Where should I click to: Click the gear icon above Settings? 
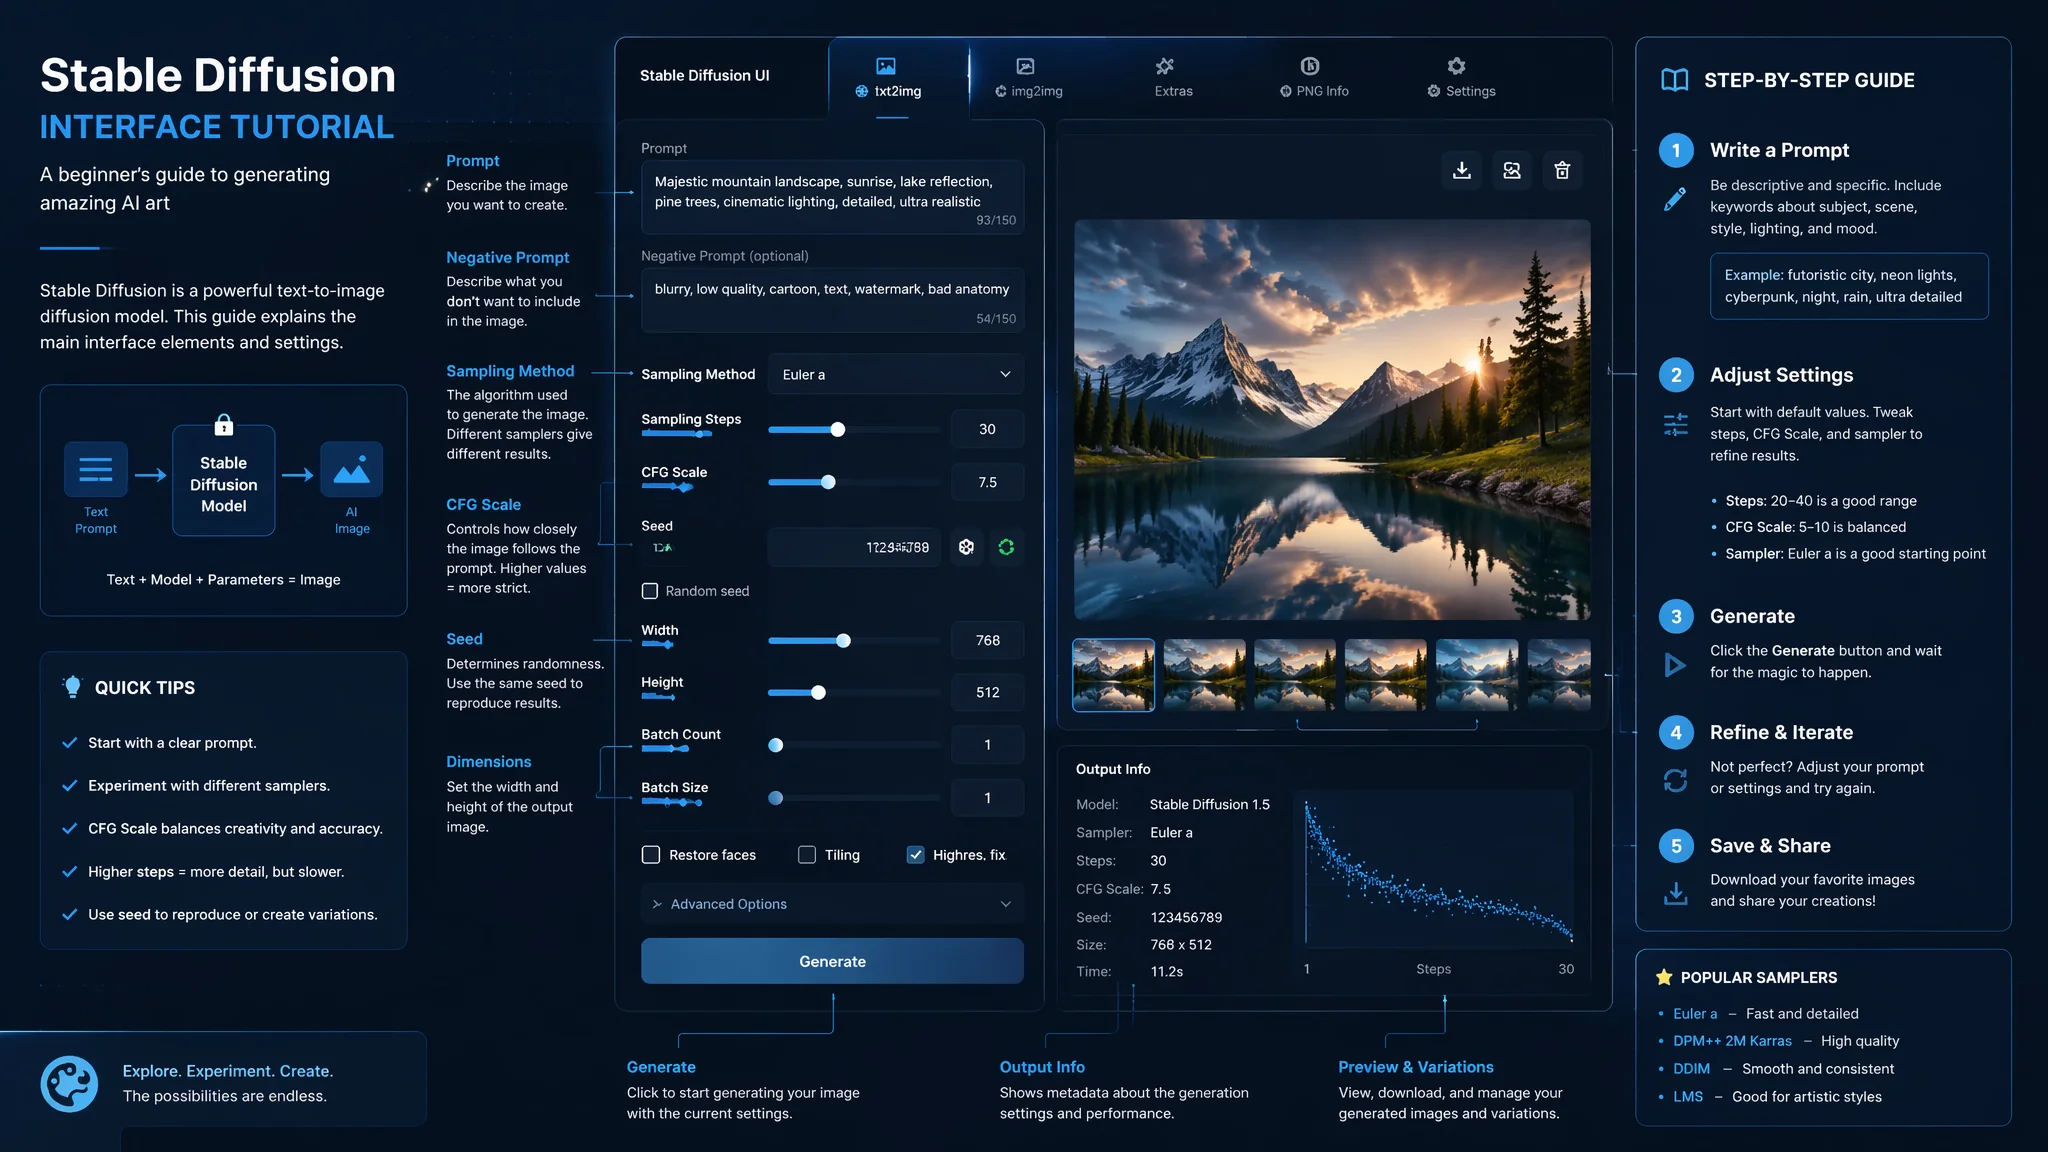click(1456, 66)
